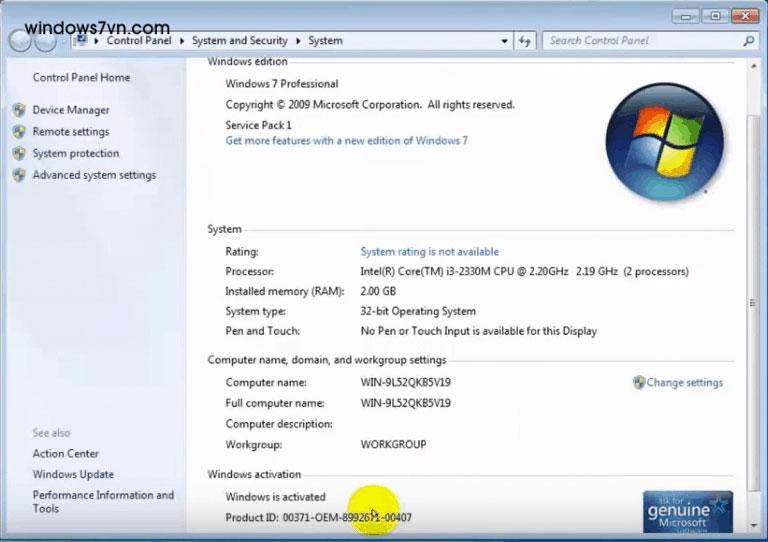The width and height of the screenshot is (768, 542).
Task: Click the magnifier icon in the search box
Action: tap(748, 41)
